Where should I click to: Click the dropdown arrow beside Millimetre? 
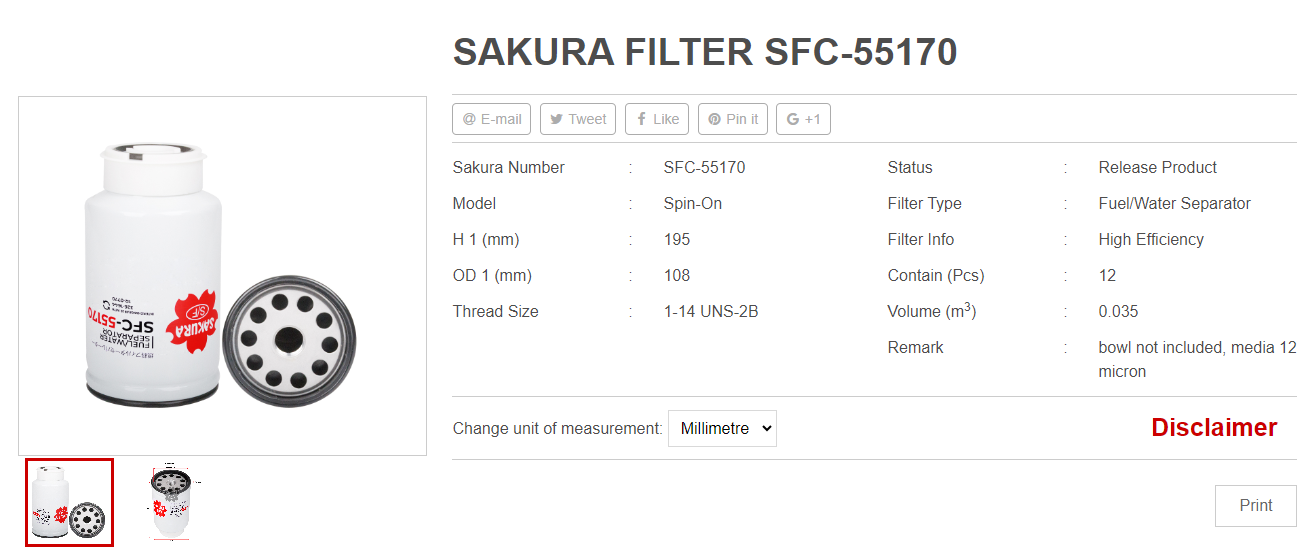click(766, 428)
